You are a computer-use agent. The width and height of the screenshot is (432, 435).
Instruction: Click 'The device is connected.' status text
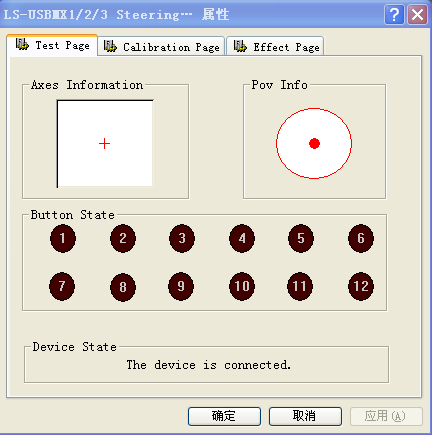click(x=209, y=365)
